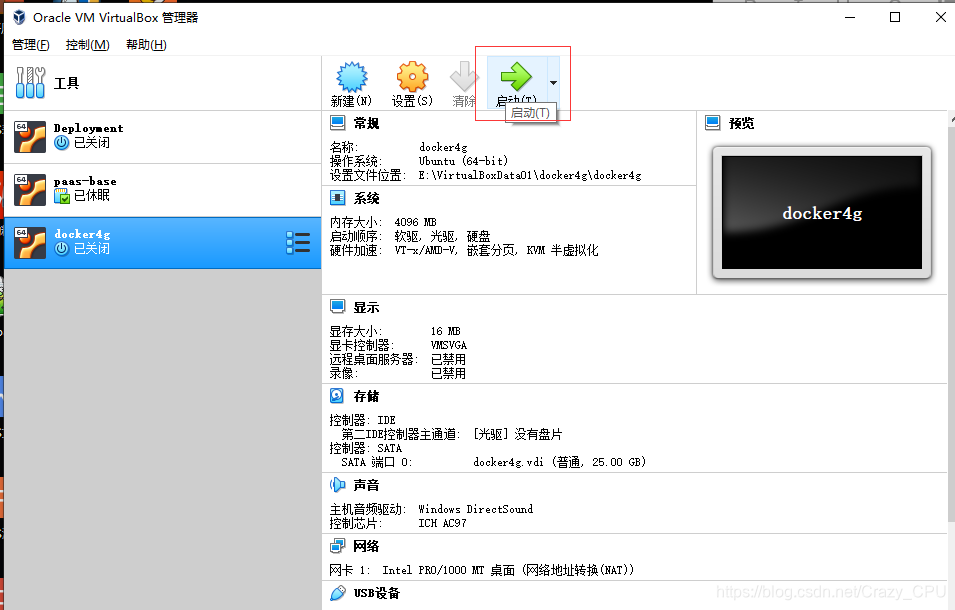This screenshot has height=610, width=955.
Task: Click the Ubuntu (64-bit) operating system value
Action: coord(463,161)
